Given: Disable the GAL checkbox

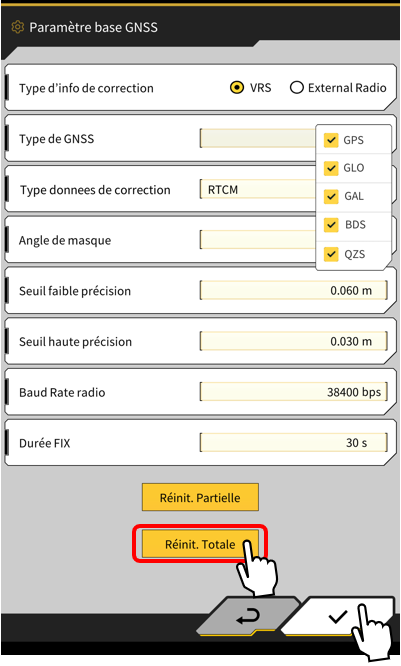Looking at the screenshot, I should tap(331, 196).
